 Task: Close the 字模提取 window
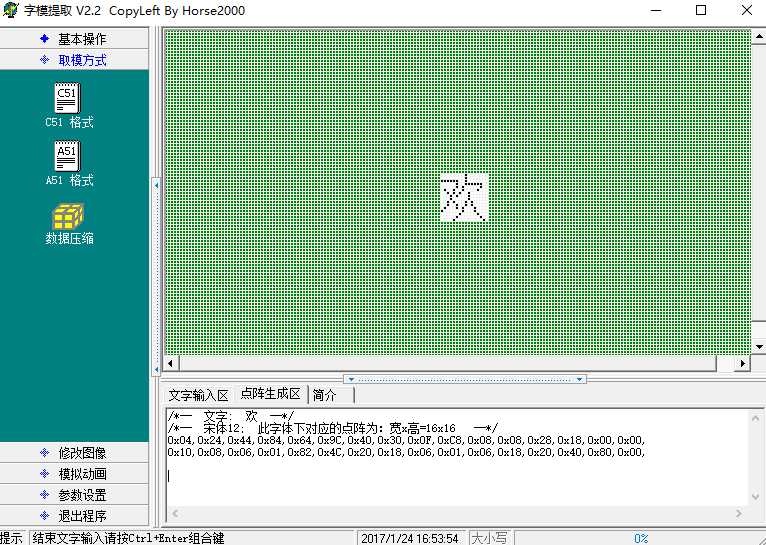tap(746, 10)
